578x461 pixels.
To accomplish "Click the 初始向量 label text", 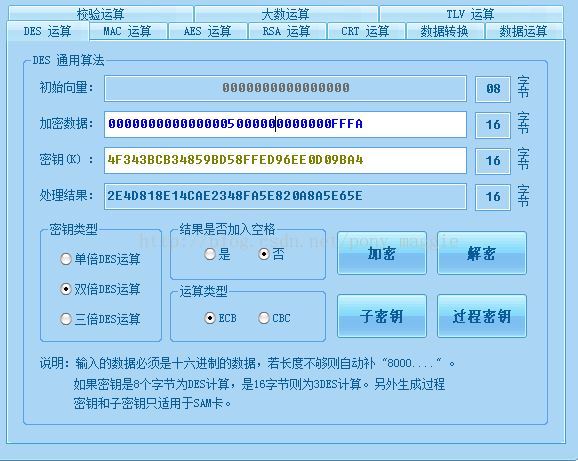I will [66, 88].
